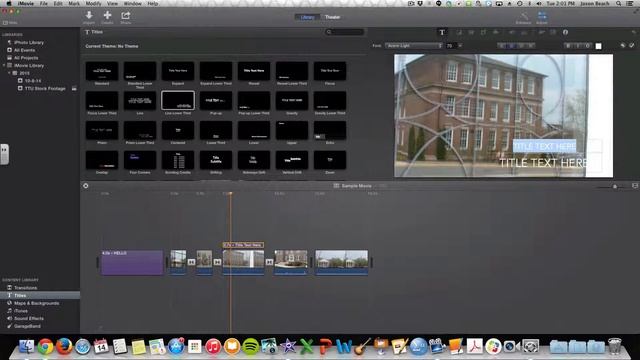Click highlighted TITLE TEXT HERE in viewer
Screen dimensions: 640x360
point(544,146)
